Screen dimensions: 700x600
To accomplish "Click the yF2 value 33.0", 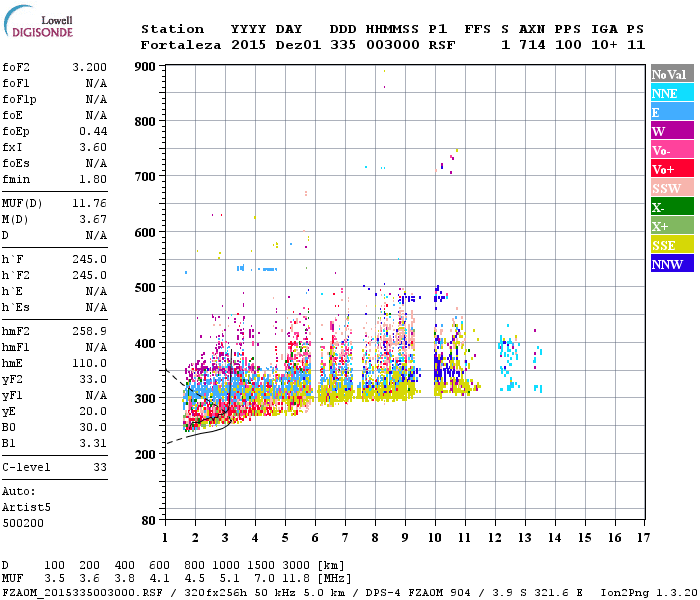I will click(x=93, y=379).
